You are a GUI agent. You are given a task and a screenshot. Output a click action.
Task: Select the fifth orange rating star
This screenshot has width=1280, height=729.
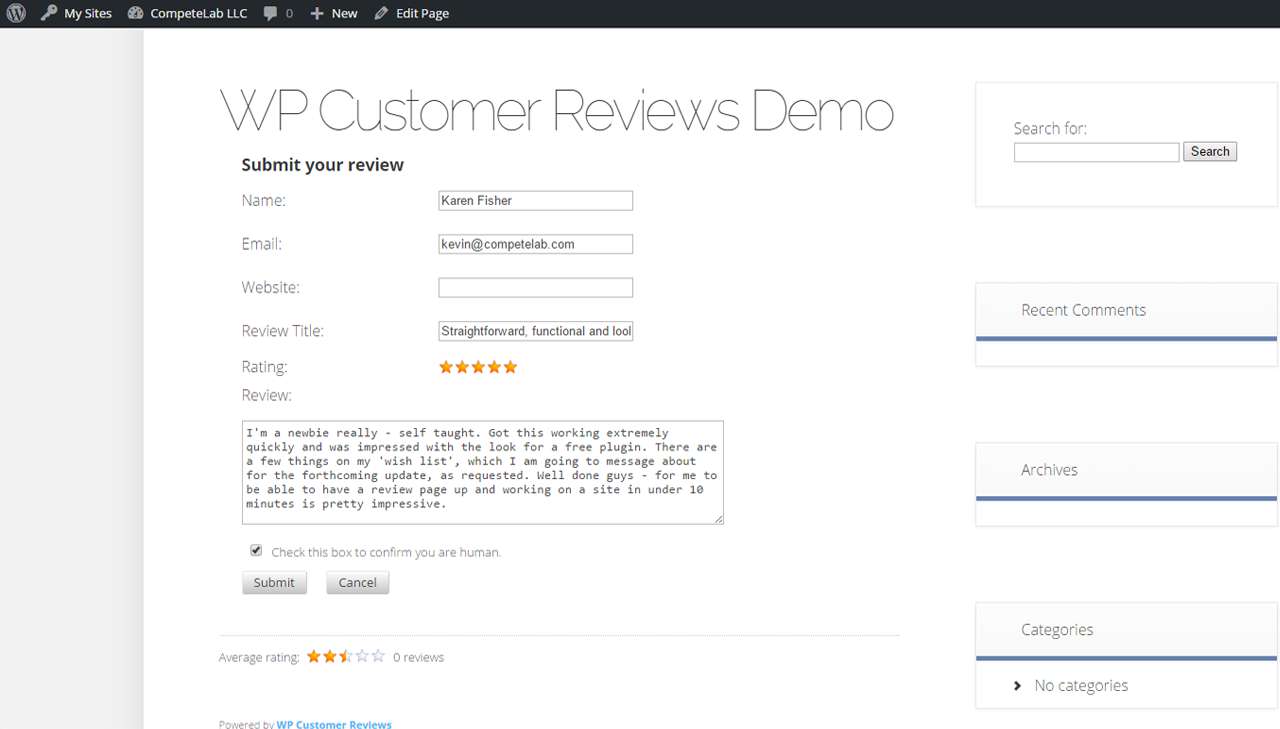pos(510,367)
